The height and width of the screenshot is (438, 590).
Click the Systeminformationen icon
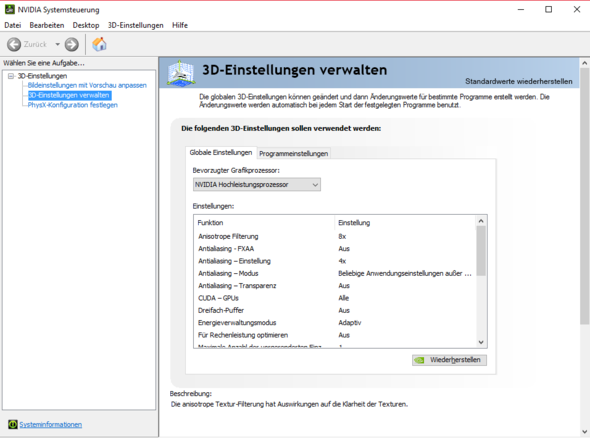coord(12,424)
